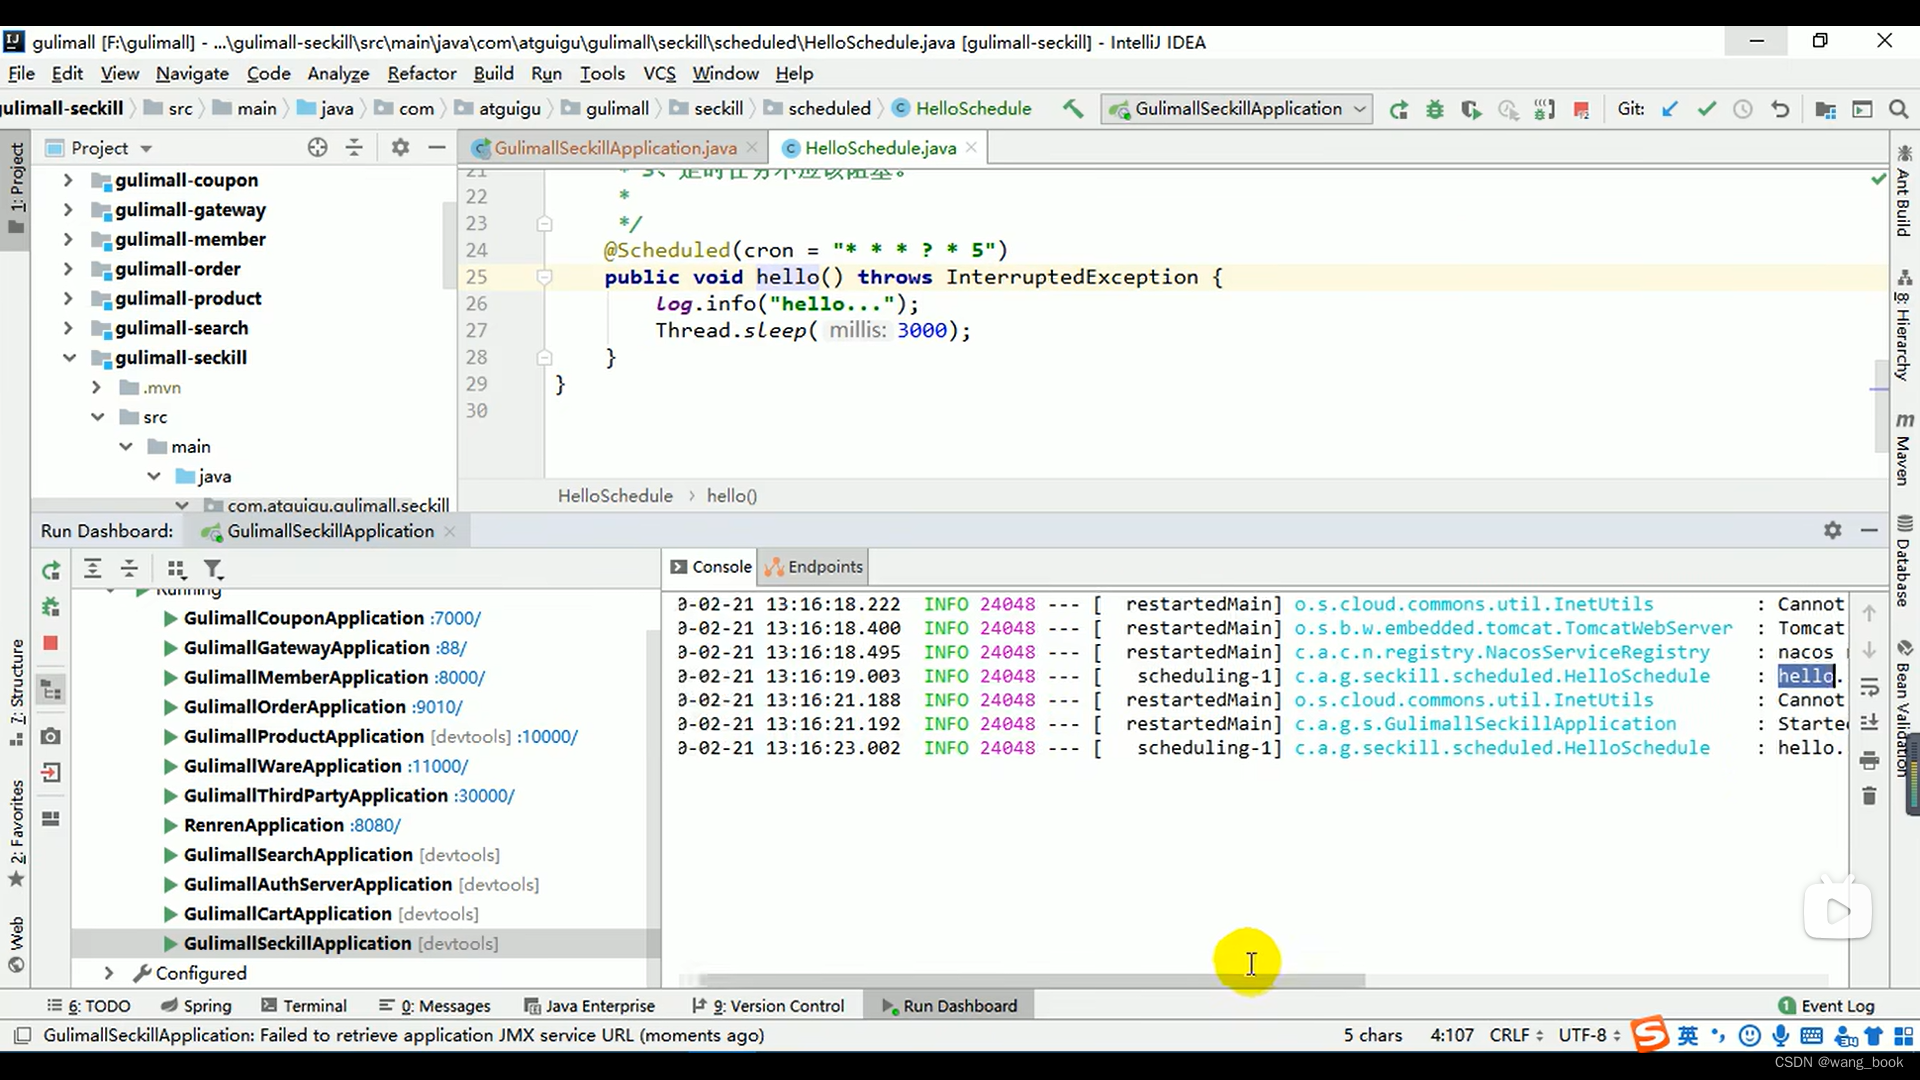The height and width of the screenshot is (1080, 1920).
Task: Change UTF-8 file encoding in status bar
Action: (x=1588, y=1035)
